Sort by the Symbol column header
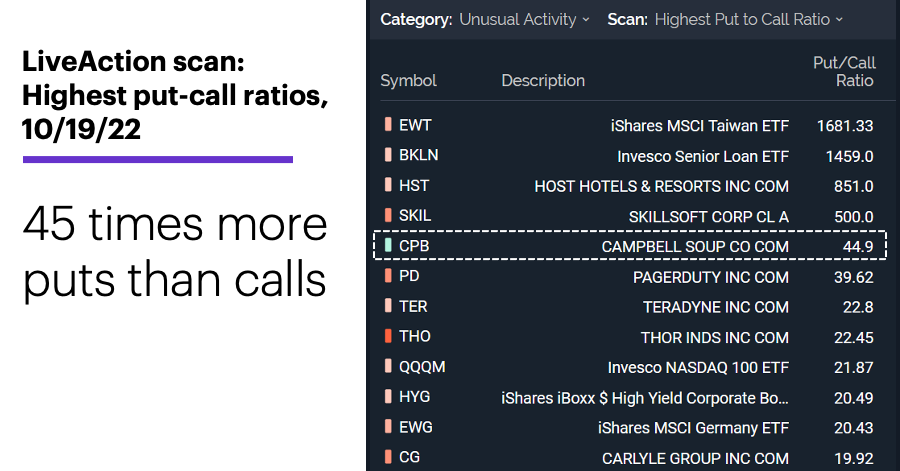This screenshot has width=900, height=471. tap(408, 80)
